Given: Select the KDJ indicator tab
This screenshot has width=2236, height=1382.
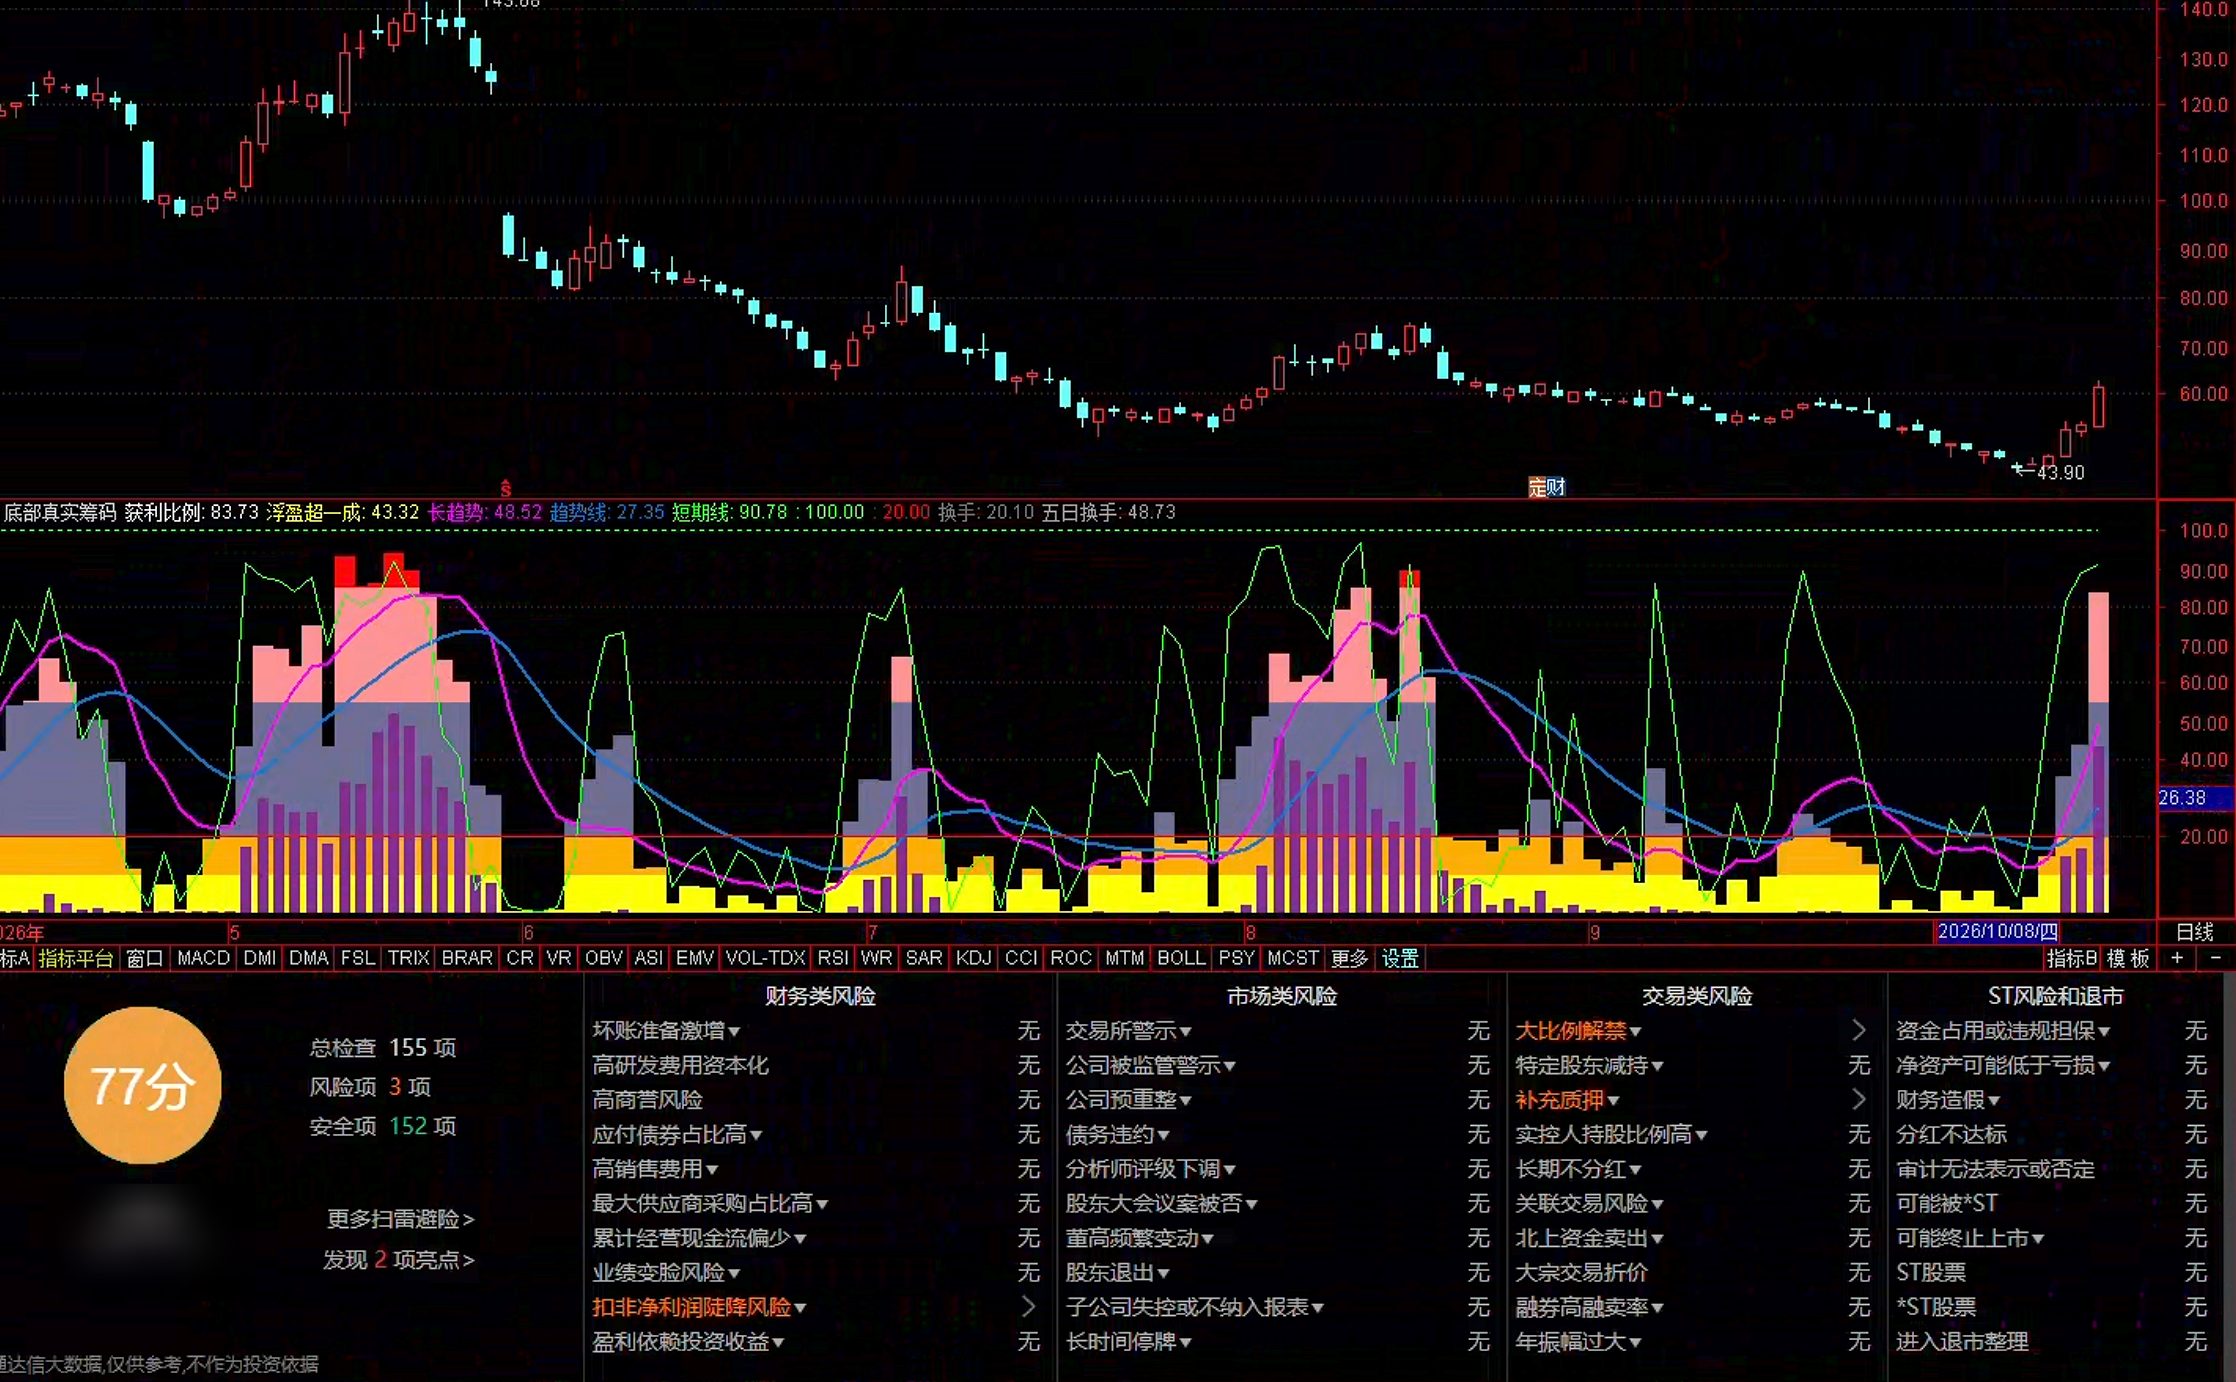Looking at the screenshot, I should point(974,958).
